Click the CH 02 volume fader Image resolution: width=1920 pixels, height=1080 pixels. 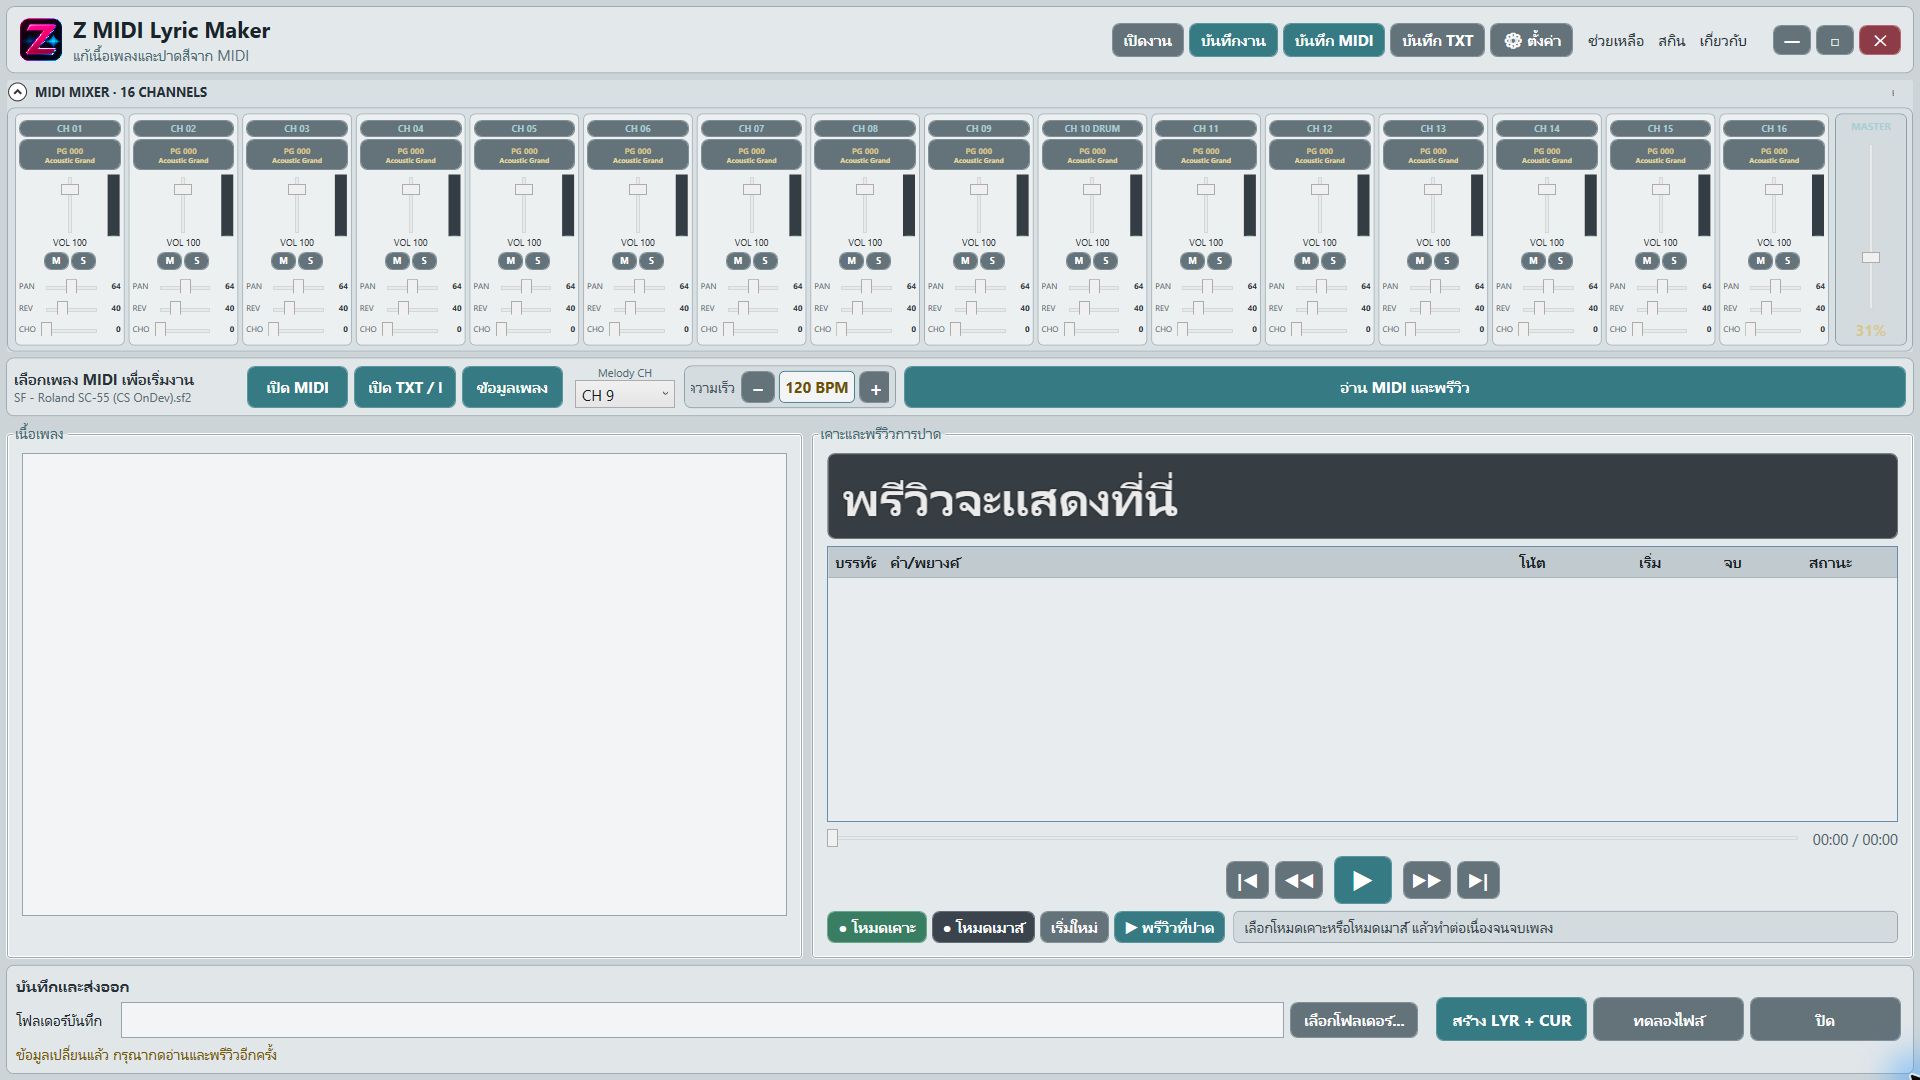183,189
